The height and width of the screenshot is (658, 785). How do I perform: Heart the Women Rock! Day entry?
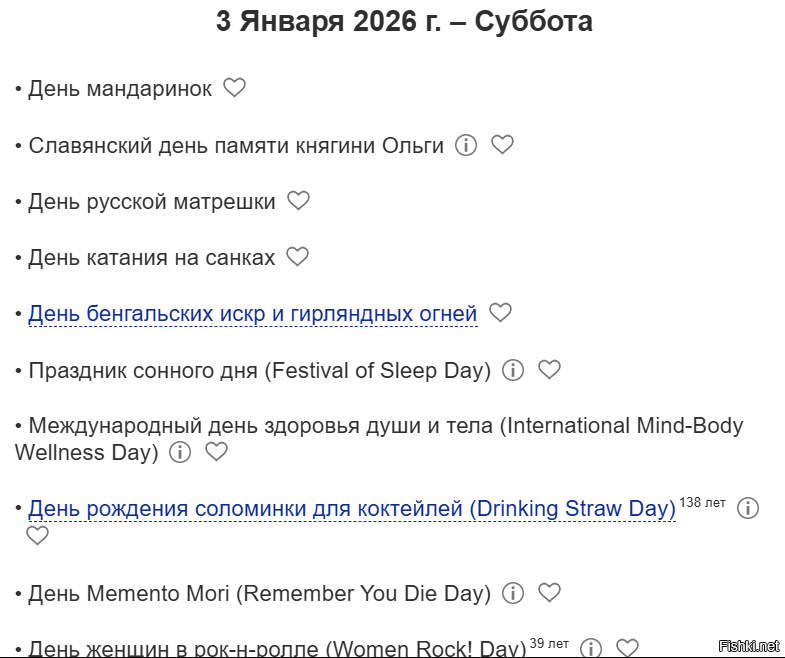[627, 648]
